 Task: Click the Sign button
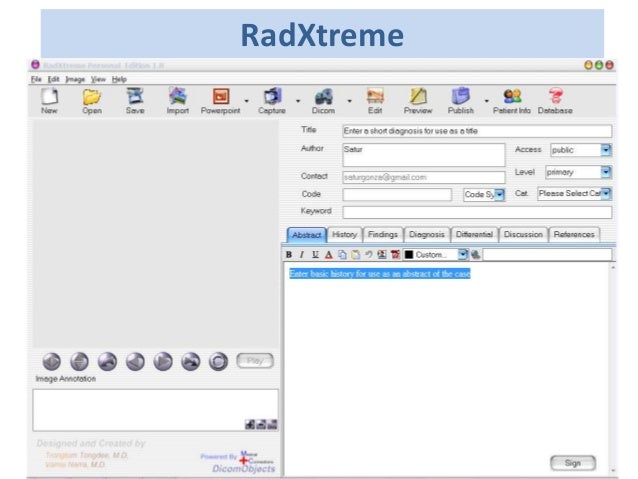(572, 463)
